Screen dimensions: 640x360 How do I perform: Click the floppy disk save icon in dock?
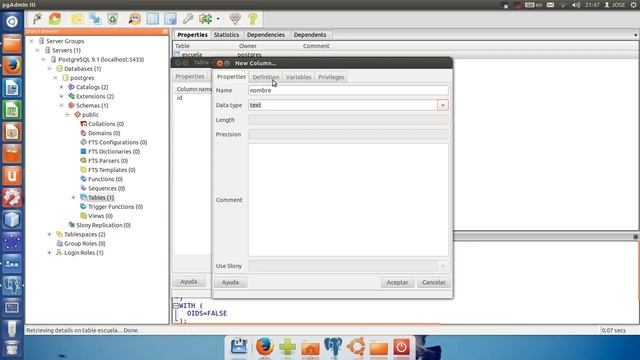pyautogui.click(x=239, y=347)
